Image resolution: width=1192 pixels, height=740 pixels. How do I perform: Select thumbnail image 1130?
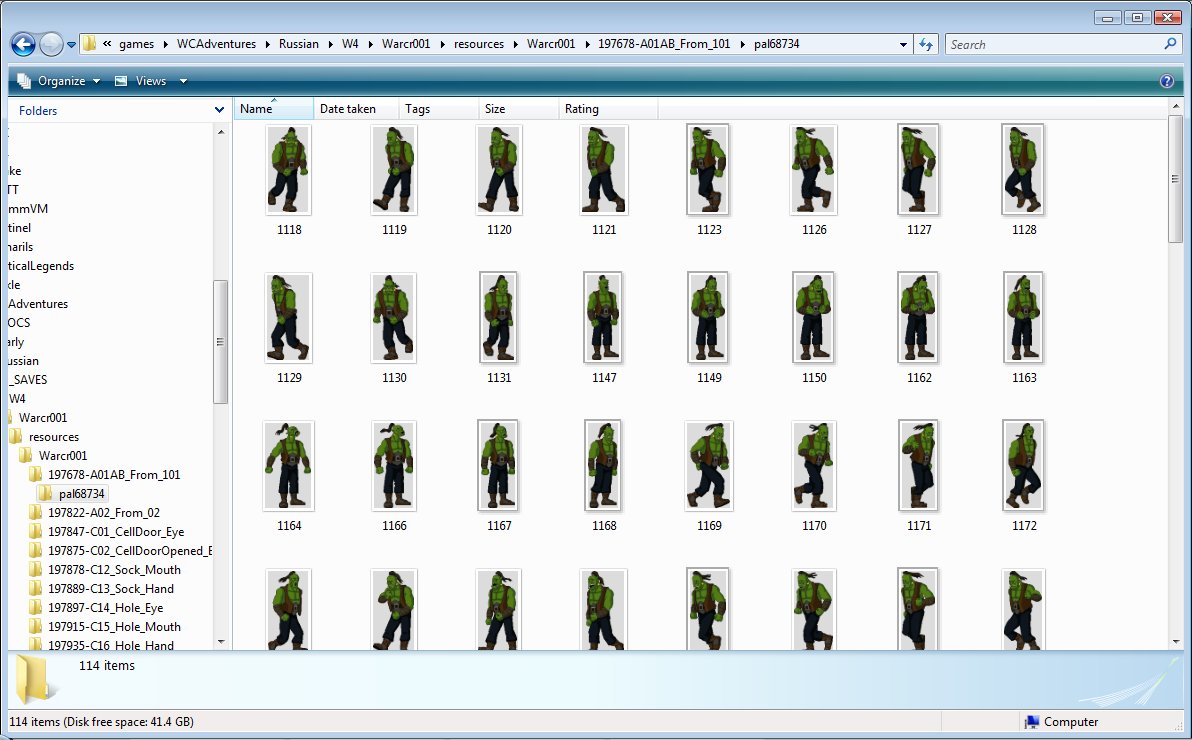pyautogui.click(x=394, y=318)
